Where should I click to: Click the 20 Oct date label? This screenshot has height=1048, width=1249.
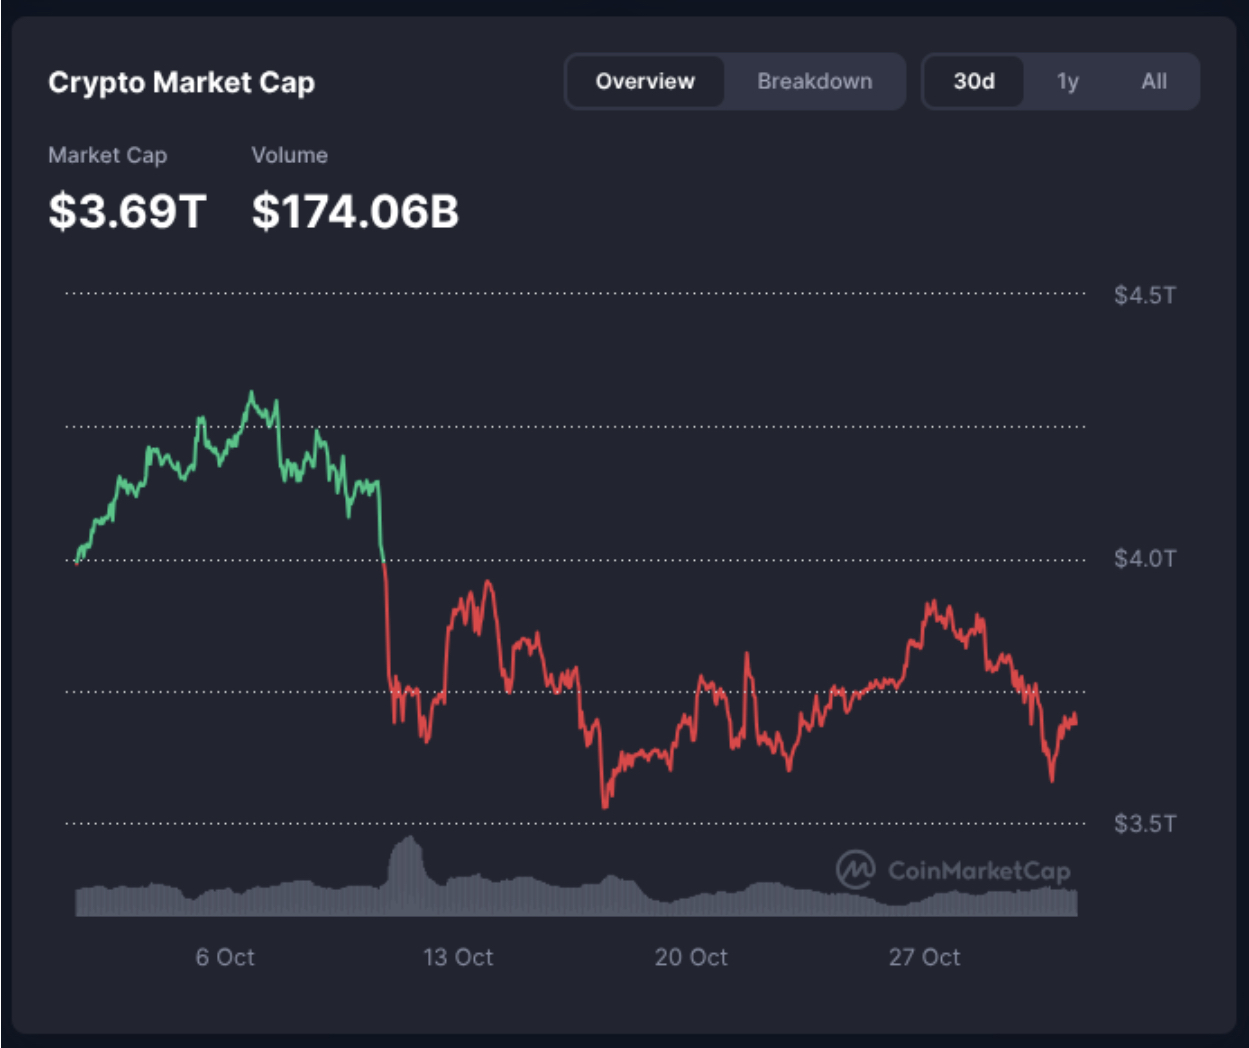[691, 957]
